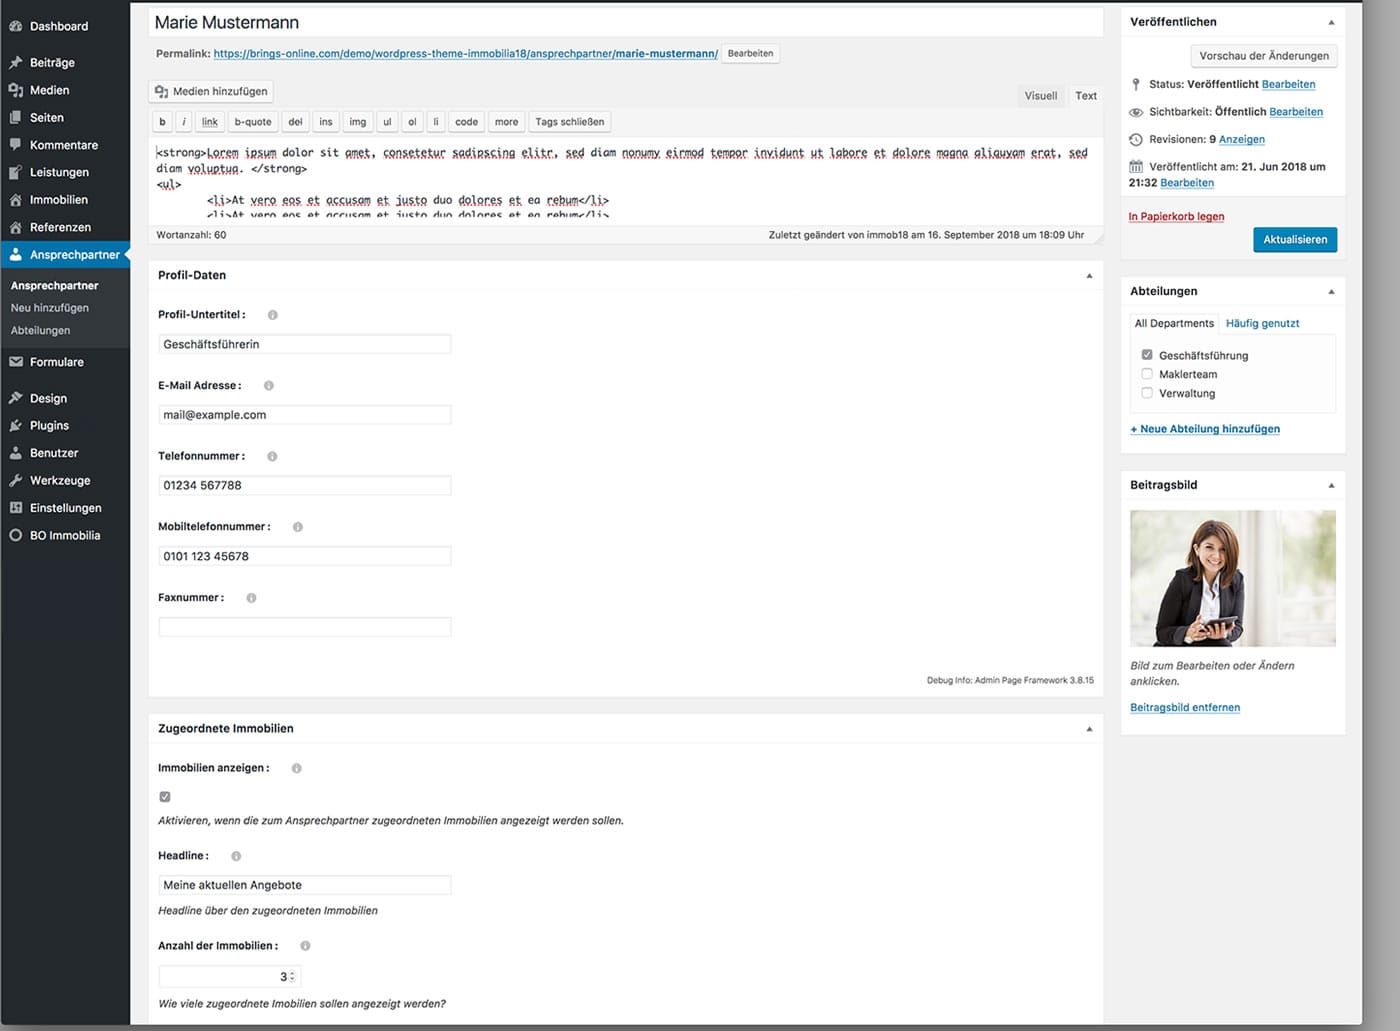Click the In Papierkorb legen link
The height and width of the screenshot is (1031, 1400).
coord(1176,216)
